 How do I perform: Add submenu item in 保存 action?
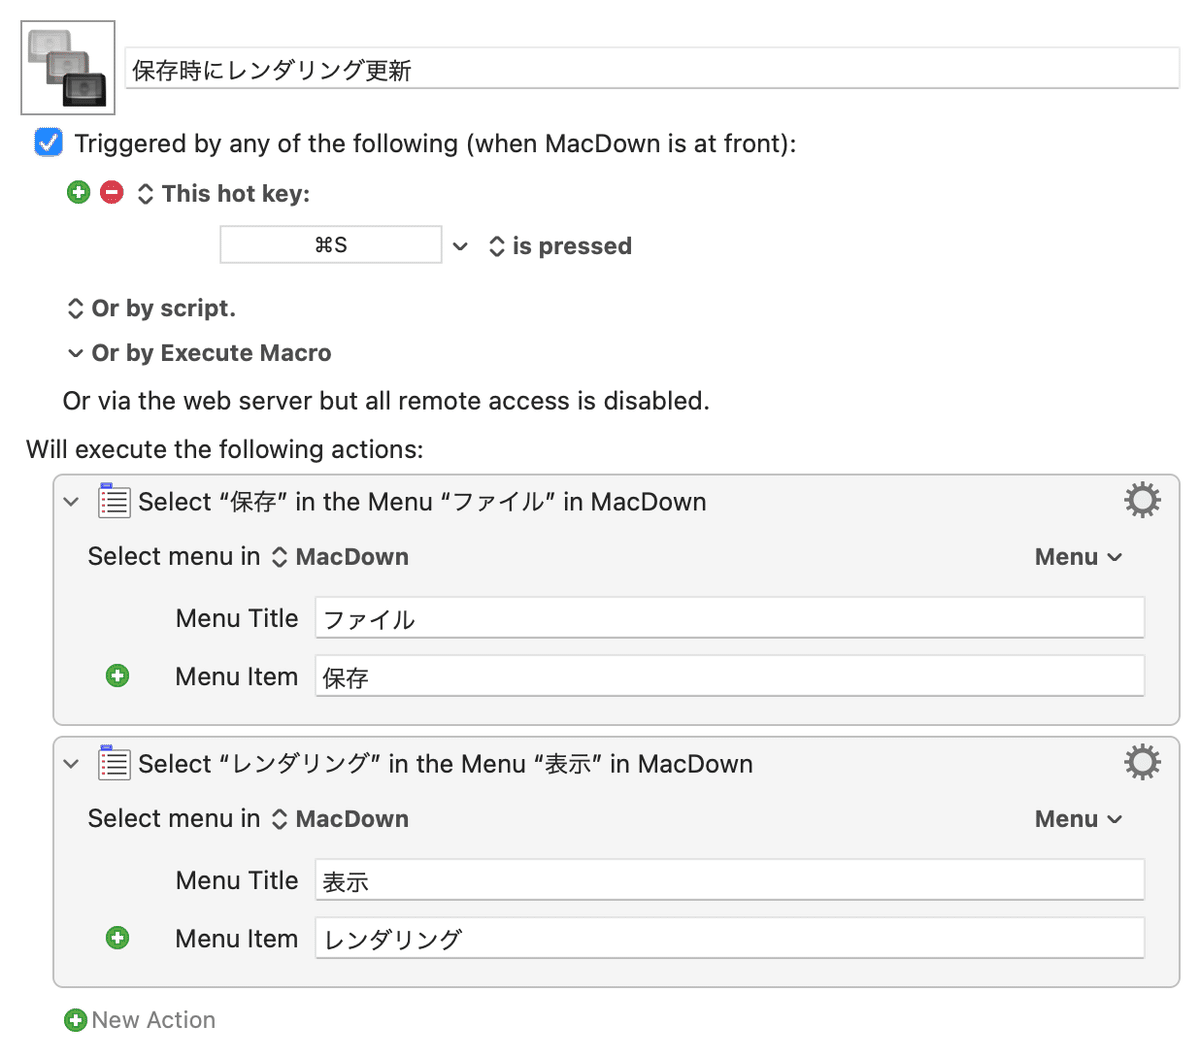(x=117, y=676)
